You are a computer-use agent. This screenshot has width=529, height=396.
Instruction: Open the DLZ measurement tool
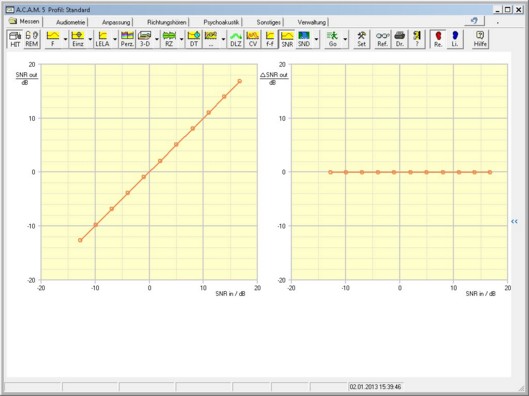coord(236,39)
